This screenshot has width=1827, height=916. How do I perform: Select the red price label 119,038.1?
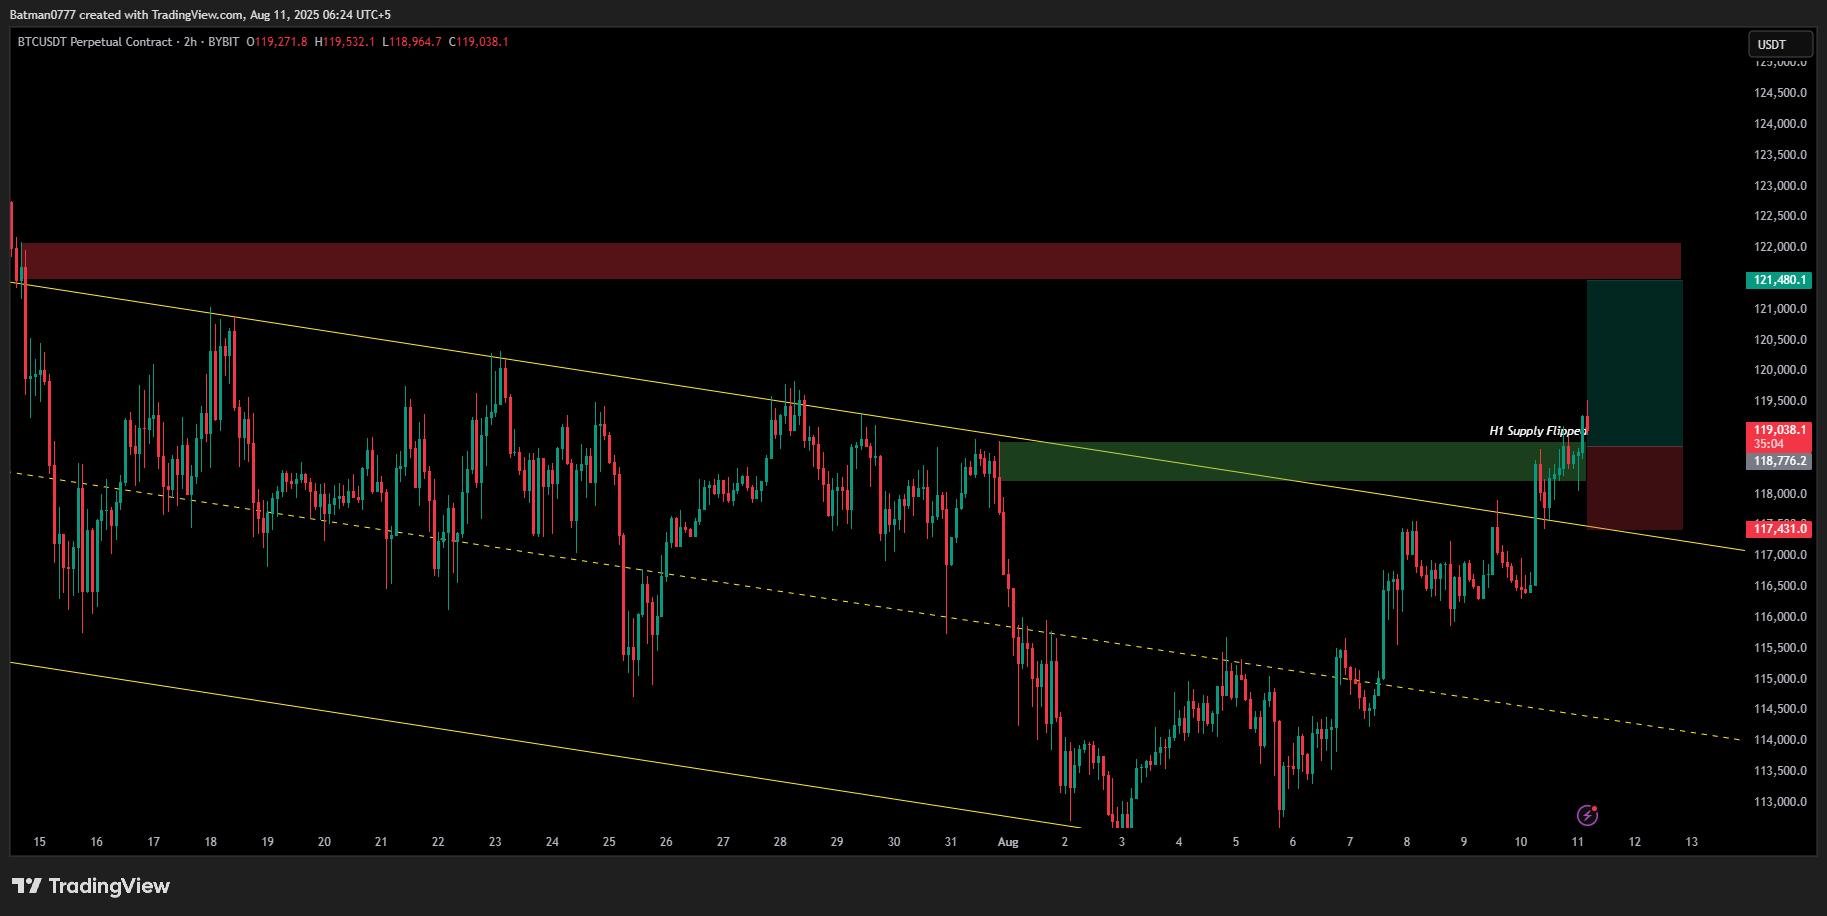pos(1781,429)
